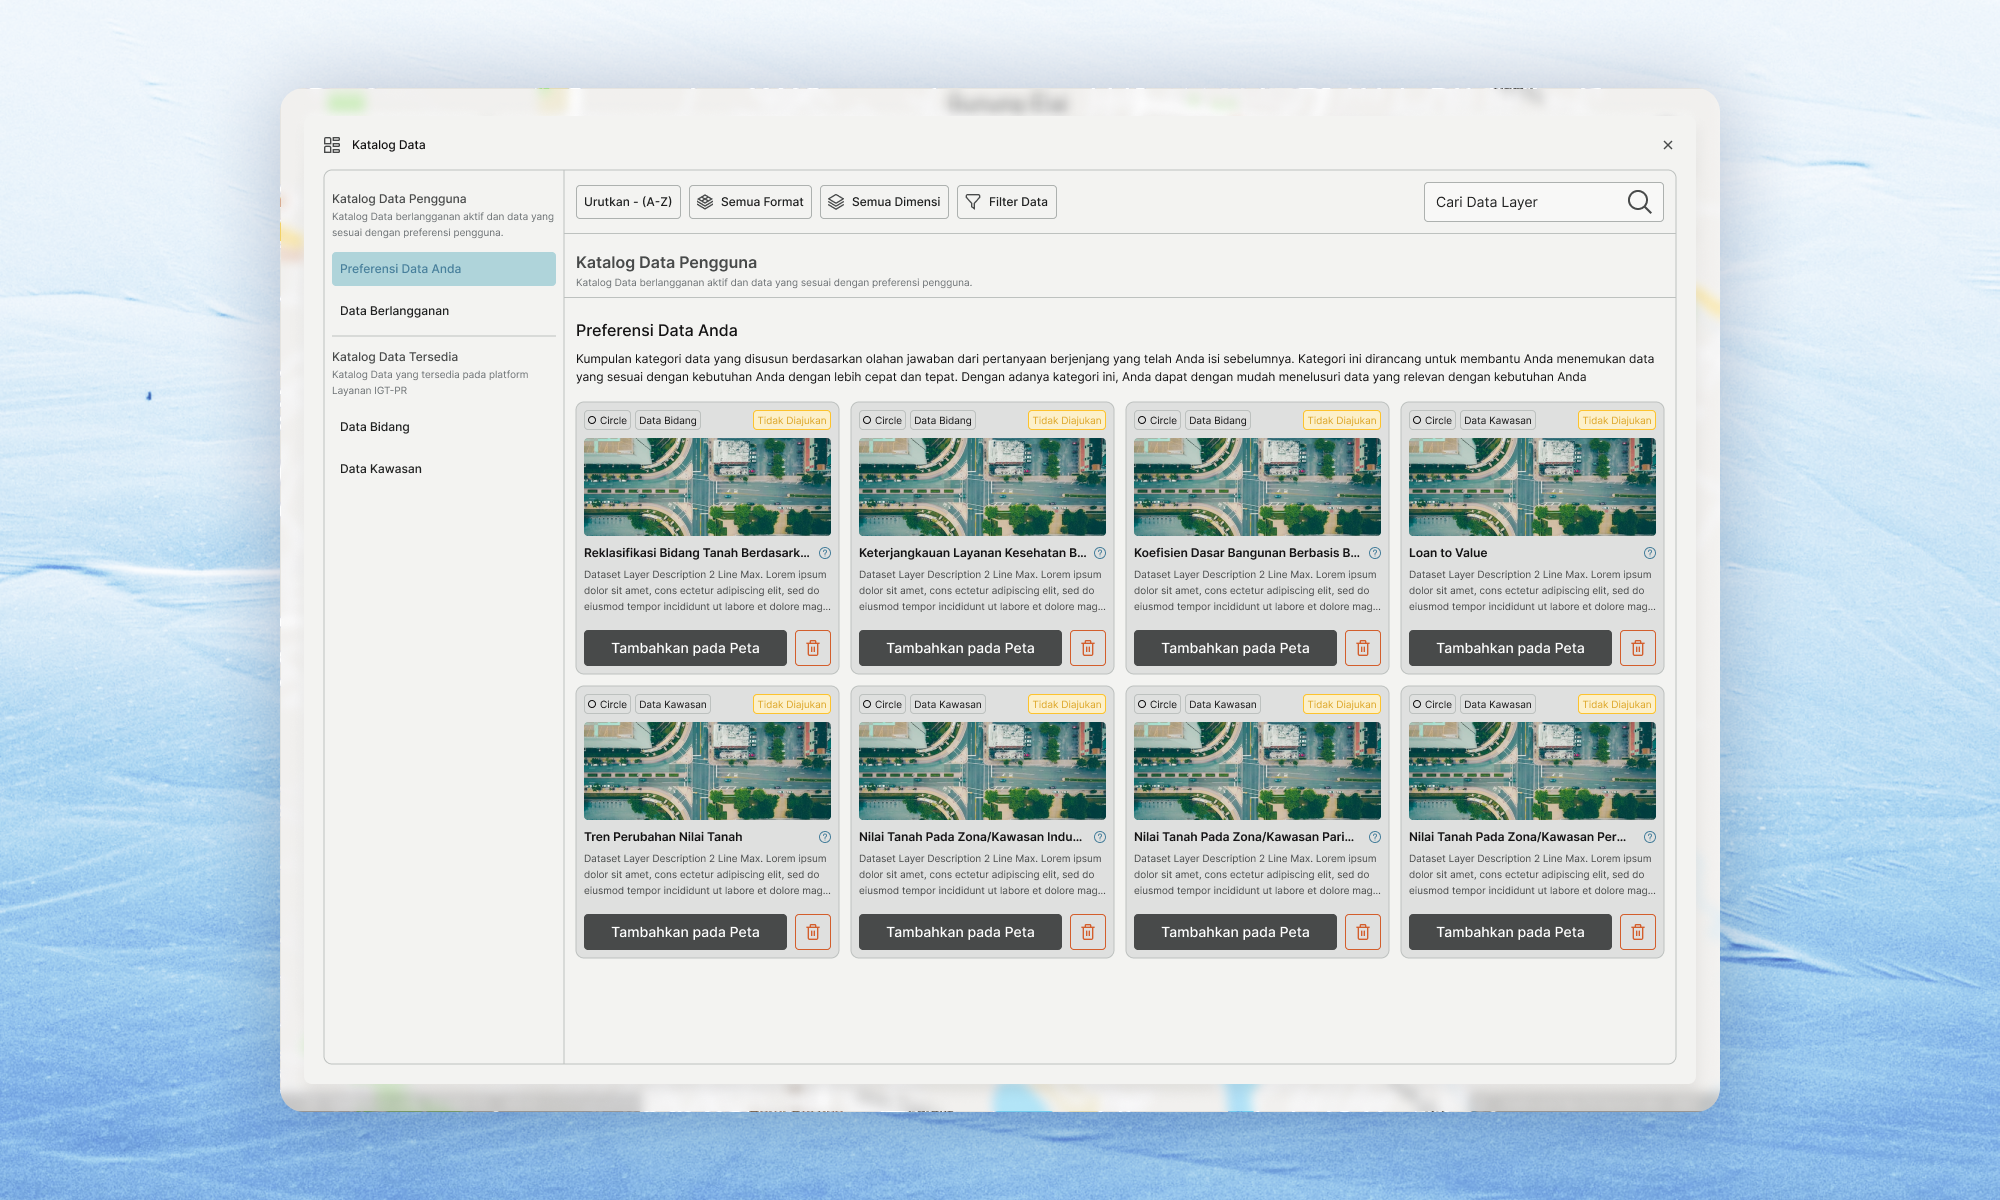Click trash icon on Loan to Value card

click(1637, 648)
